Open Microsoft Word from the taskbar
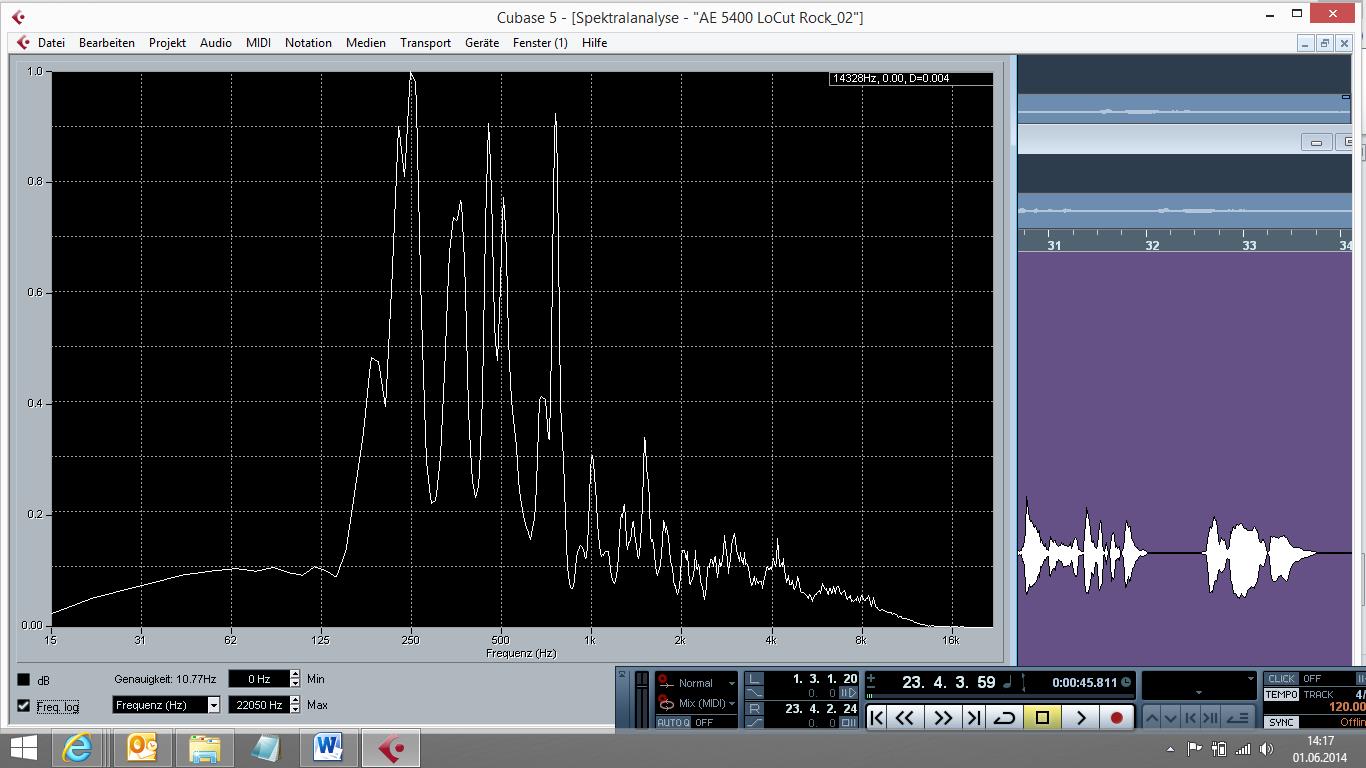 pos(329,748)
